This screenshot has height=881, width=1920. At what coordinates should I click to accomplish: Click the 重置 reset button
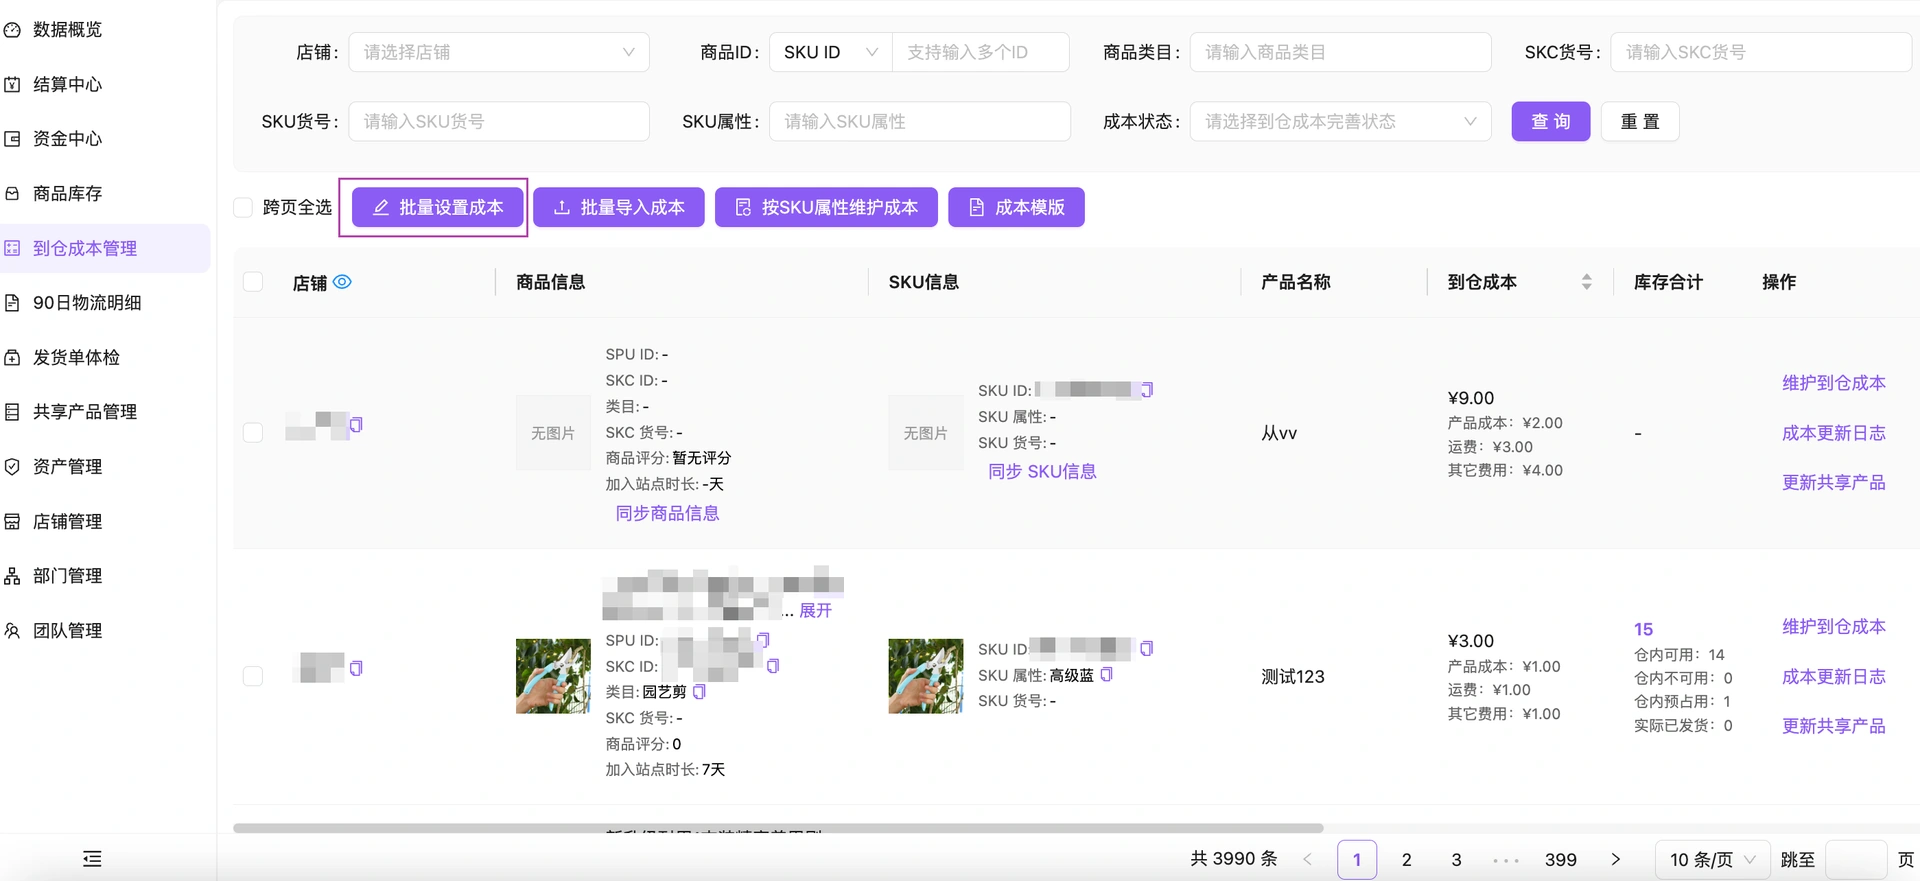(x=1640, y=121)
